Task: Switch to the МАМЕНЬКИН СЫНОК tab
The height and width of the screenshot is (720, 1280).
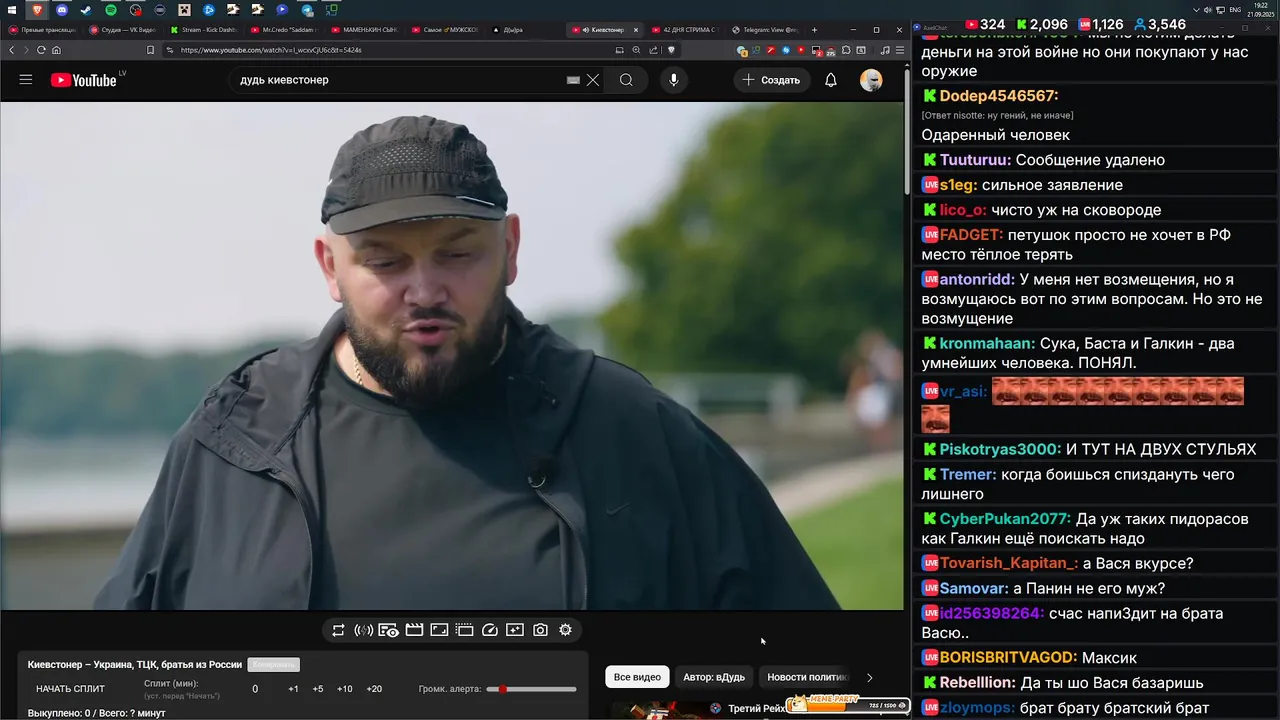Action: (x=366, y=30)
